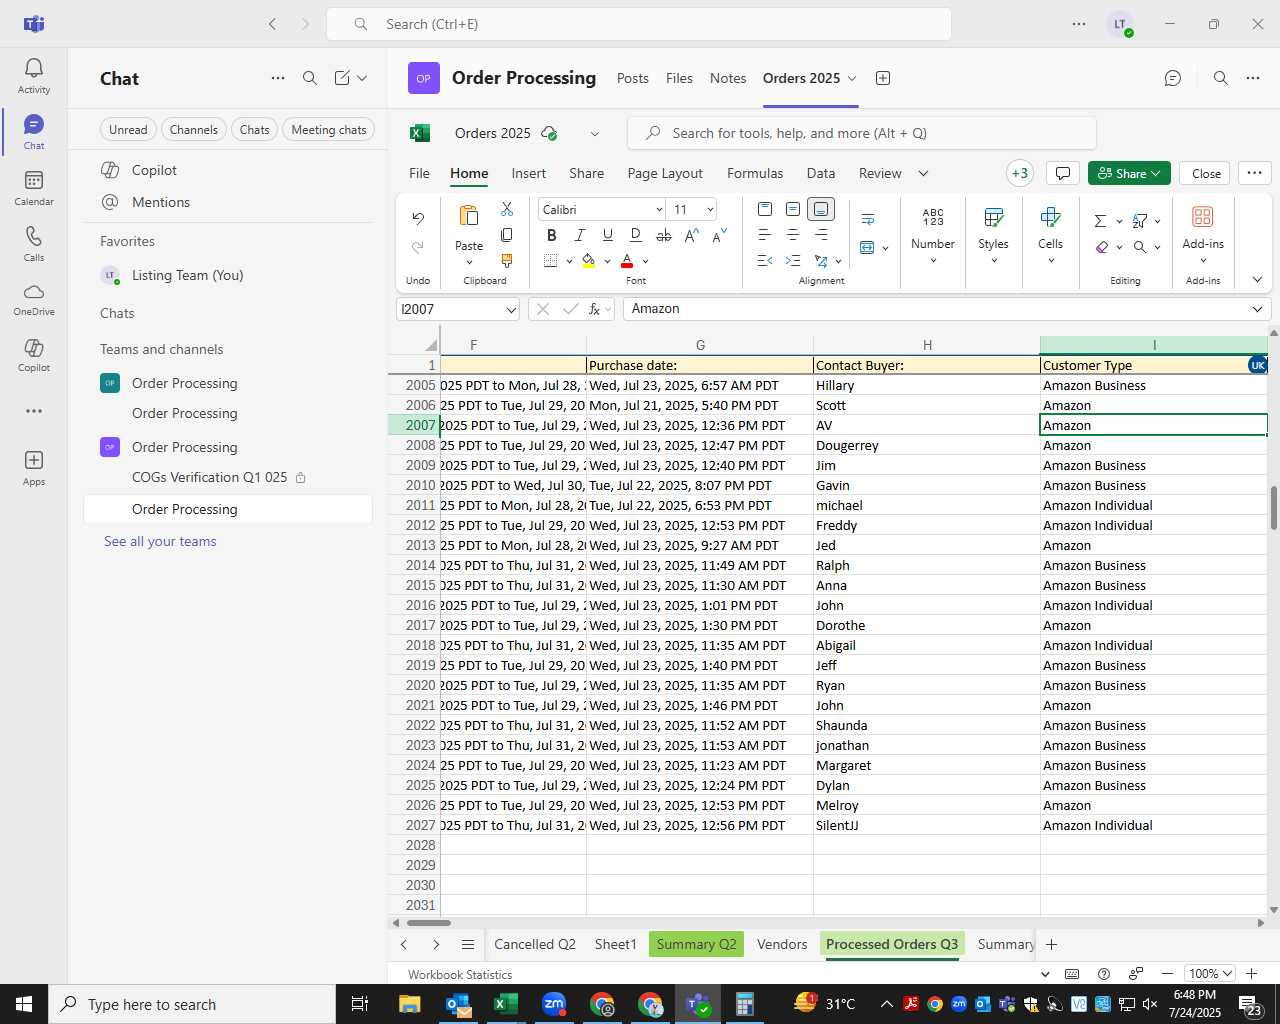The image size is (1280, 1024).
Task: Search chats using magnifier in Chat pane
Action: (x=310, y=78)
